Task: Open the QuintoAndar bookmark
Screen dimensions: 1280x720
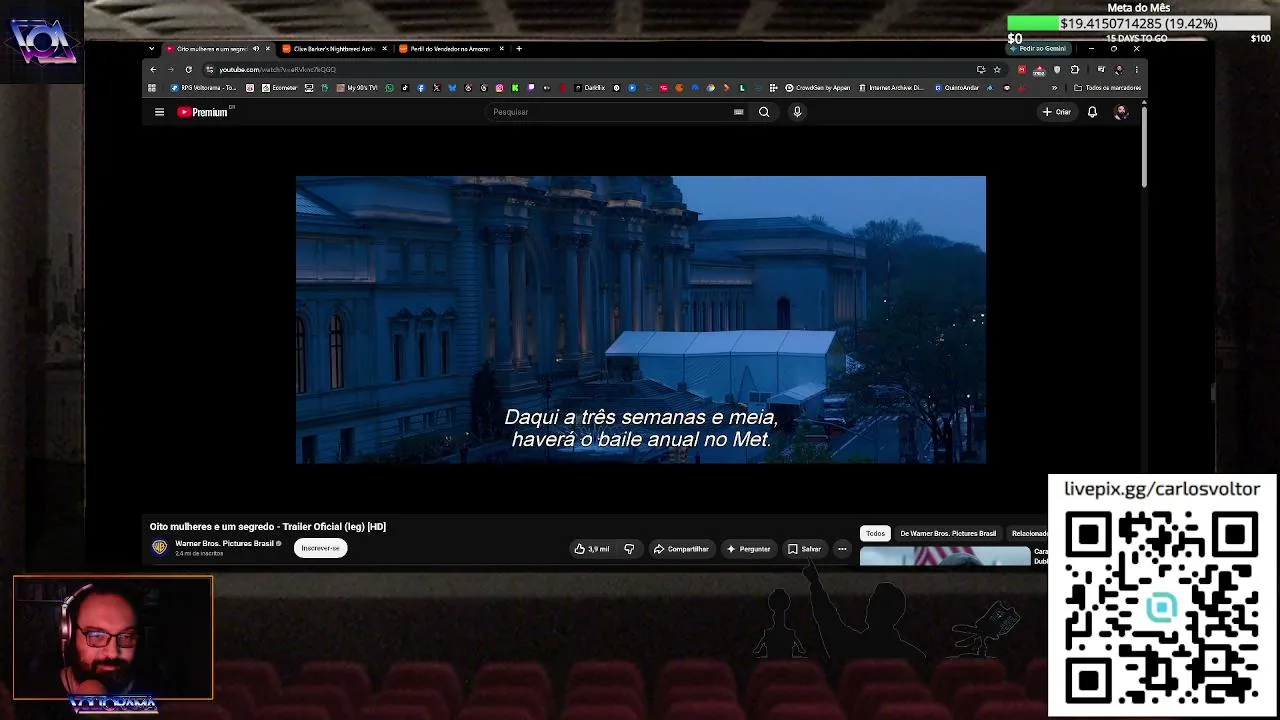Action: (x=957, y=88)
